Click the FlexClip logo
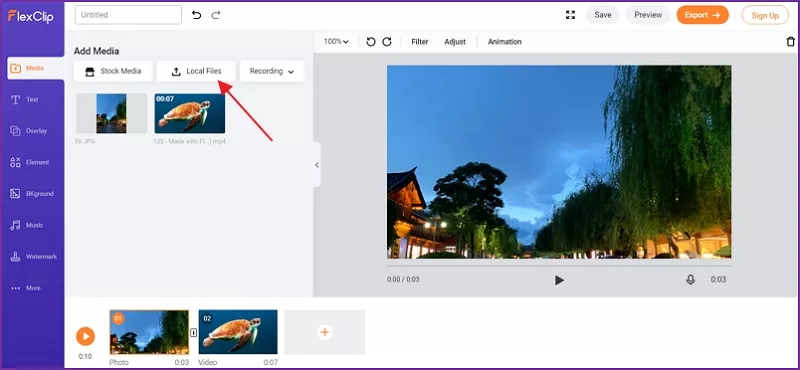 (x=31, y=16)
